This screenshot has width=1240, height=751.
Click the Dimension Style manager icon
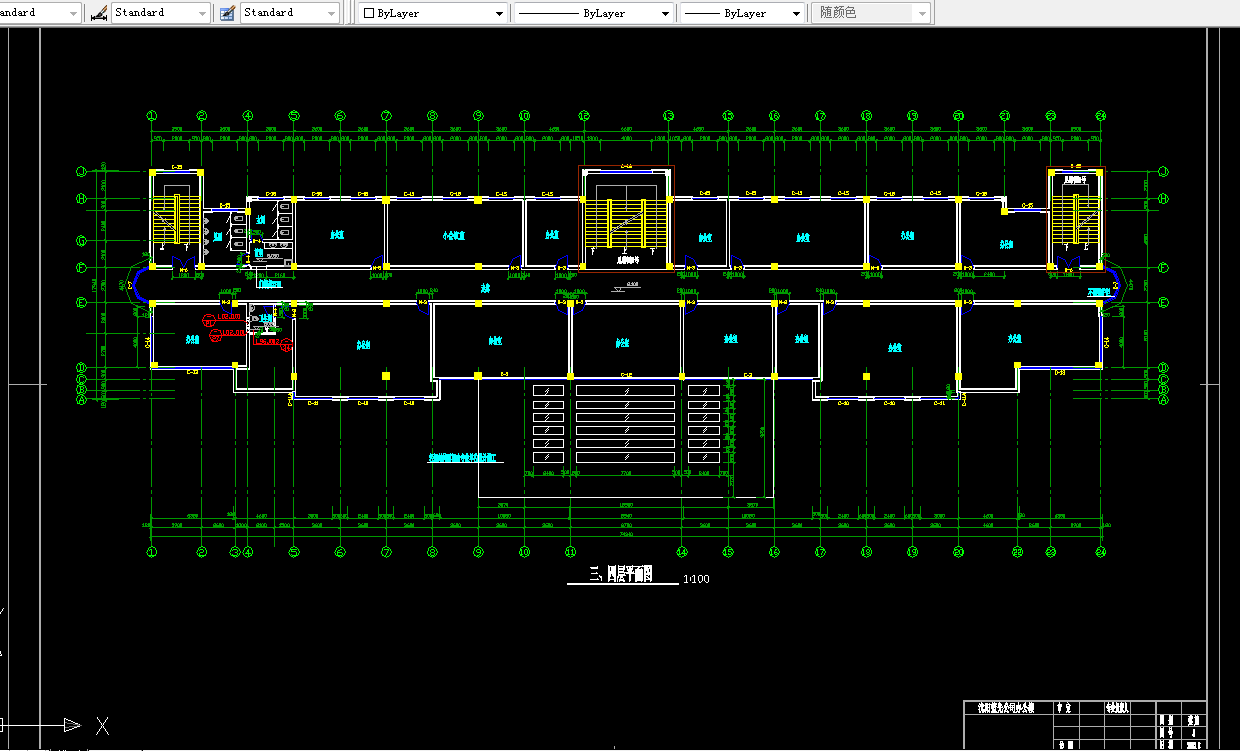[98, 13]
